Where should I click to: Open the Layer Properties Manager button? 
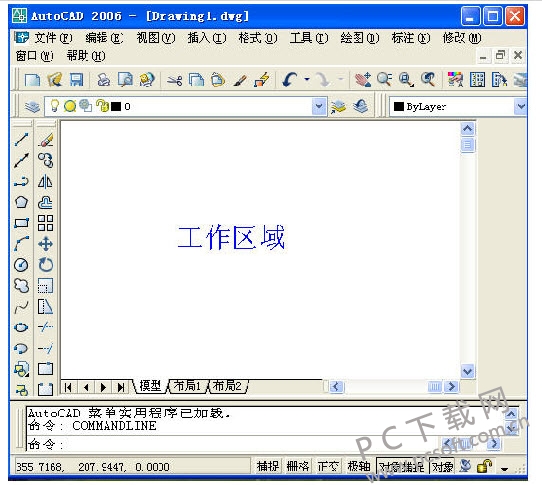(32, 106)
